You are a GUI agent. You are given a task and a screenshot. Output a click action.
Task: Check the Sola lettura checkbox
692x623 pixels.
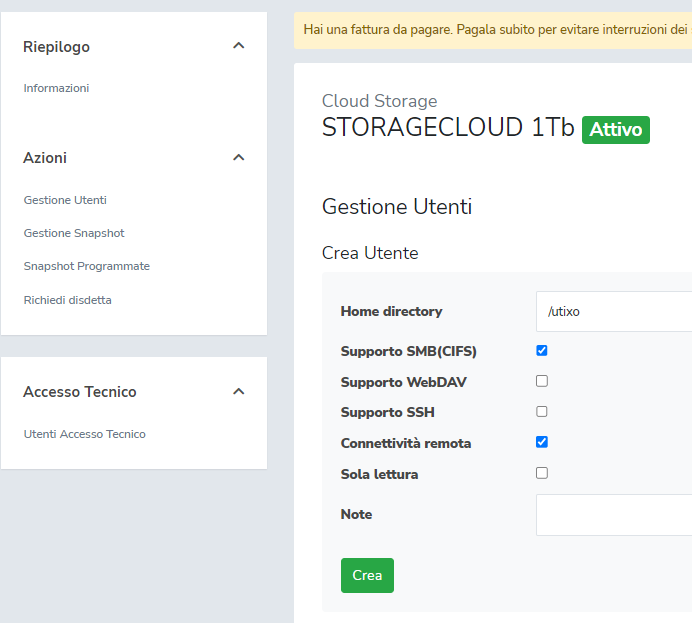tap(542, 473)
